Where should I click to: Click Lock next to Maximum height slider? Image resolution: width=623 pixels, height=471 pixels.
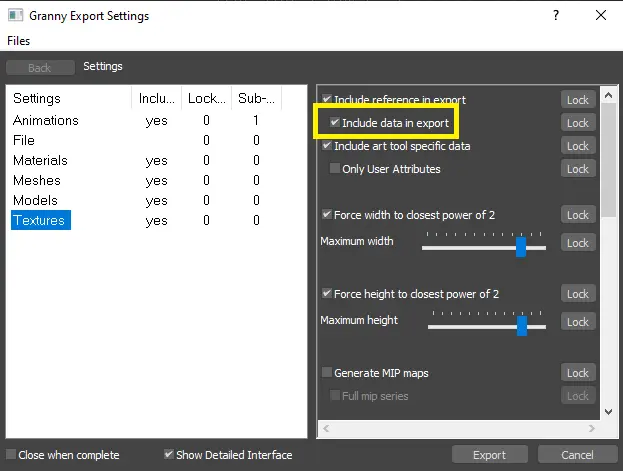(x=578, y=322)
